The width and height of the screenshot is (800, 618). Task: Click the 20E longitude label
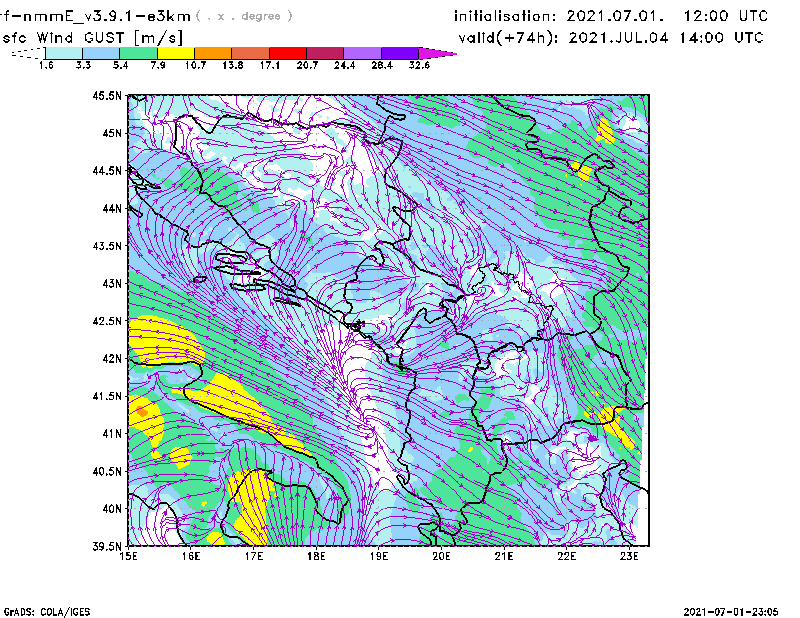(x=441, y=556)
